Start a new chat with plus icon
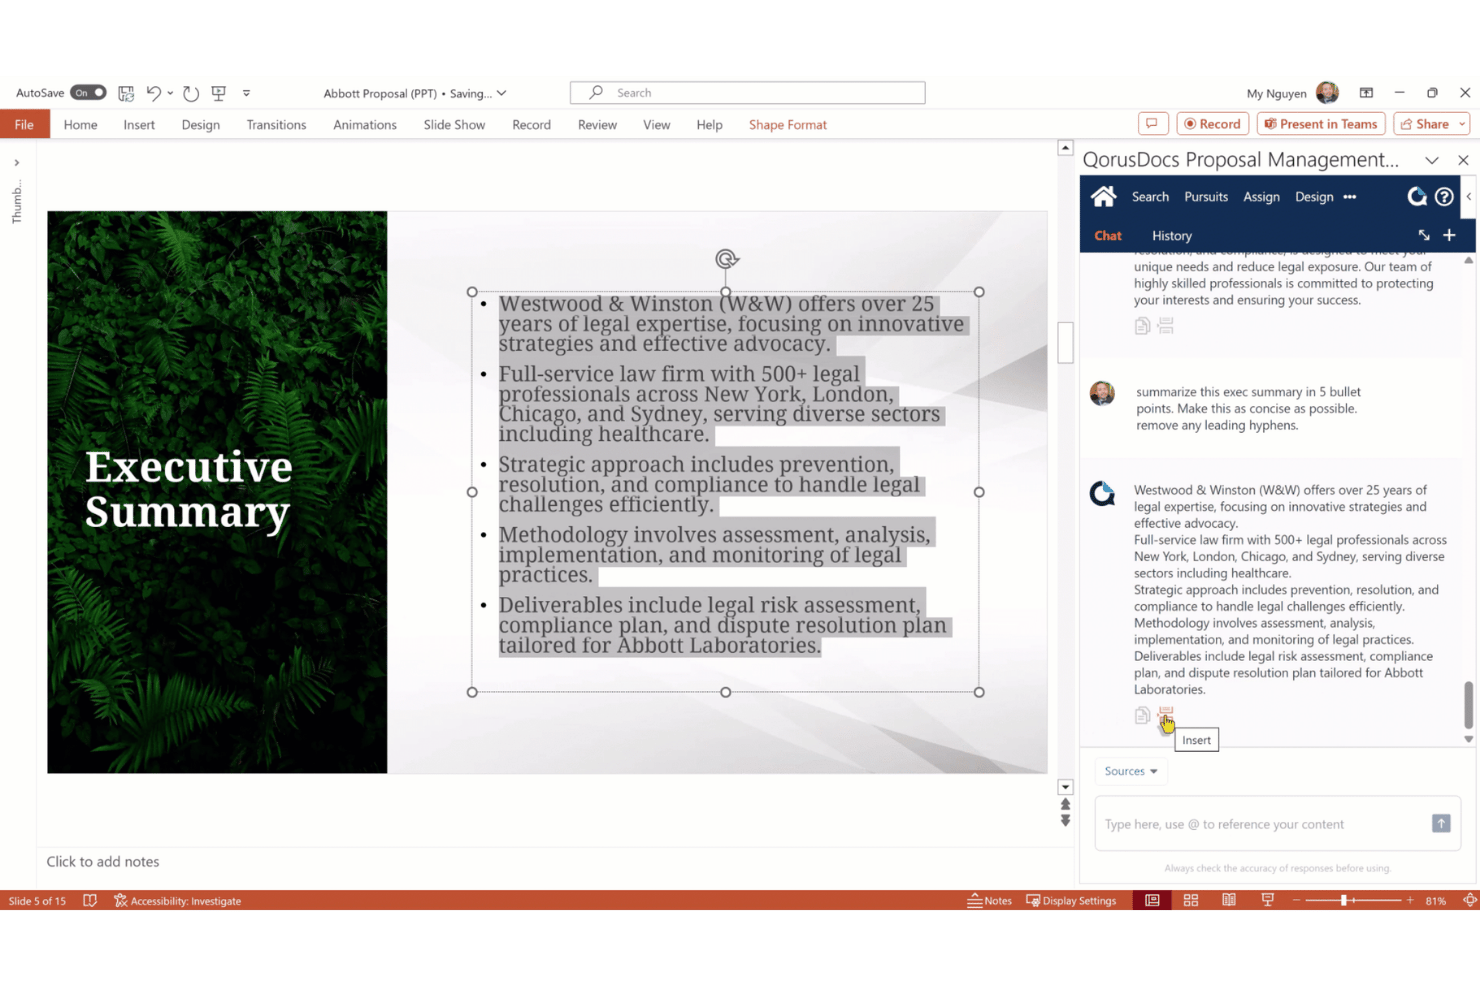 point(1449,235)
